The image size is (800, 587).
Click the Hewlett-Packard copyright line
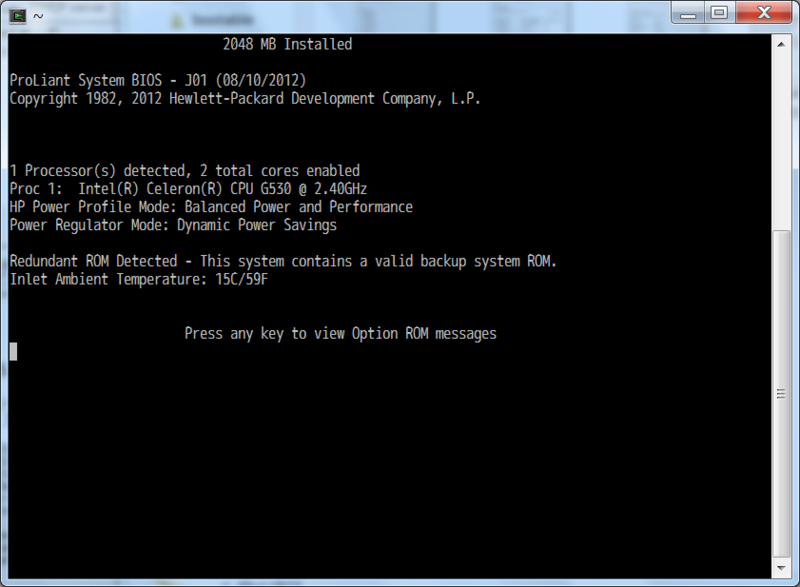245,98
